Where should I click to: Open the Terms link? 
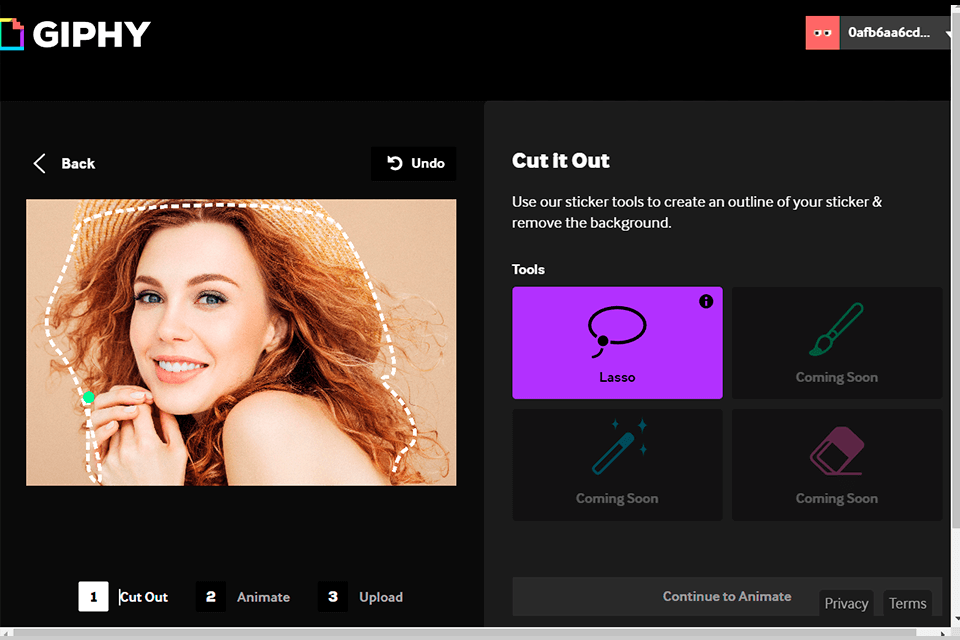point(907,603)
